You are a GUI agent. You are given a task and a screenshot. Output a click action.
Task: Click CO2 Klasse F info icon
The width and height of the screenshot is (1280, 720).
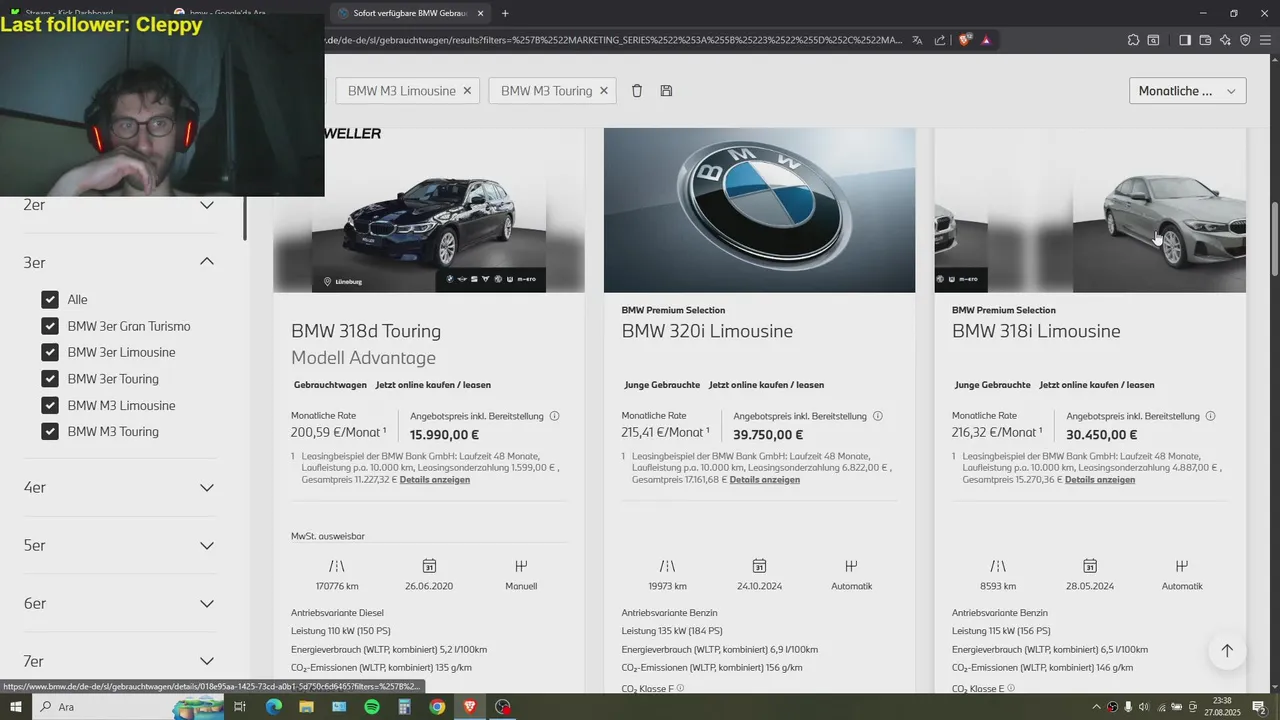680,688
